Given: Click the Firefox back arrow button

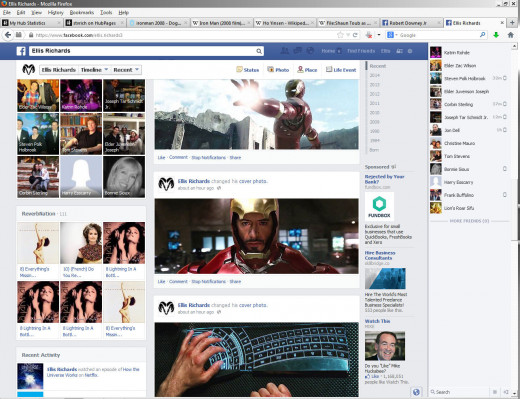Looking at the screenshot, I should point(8,35).
